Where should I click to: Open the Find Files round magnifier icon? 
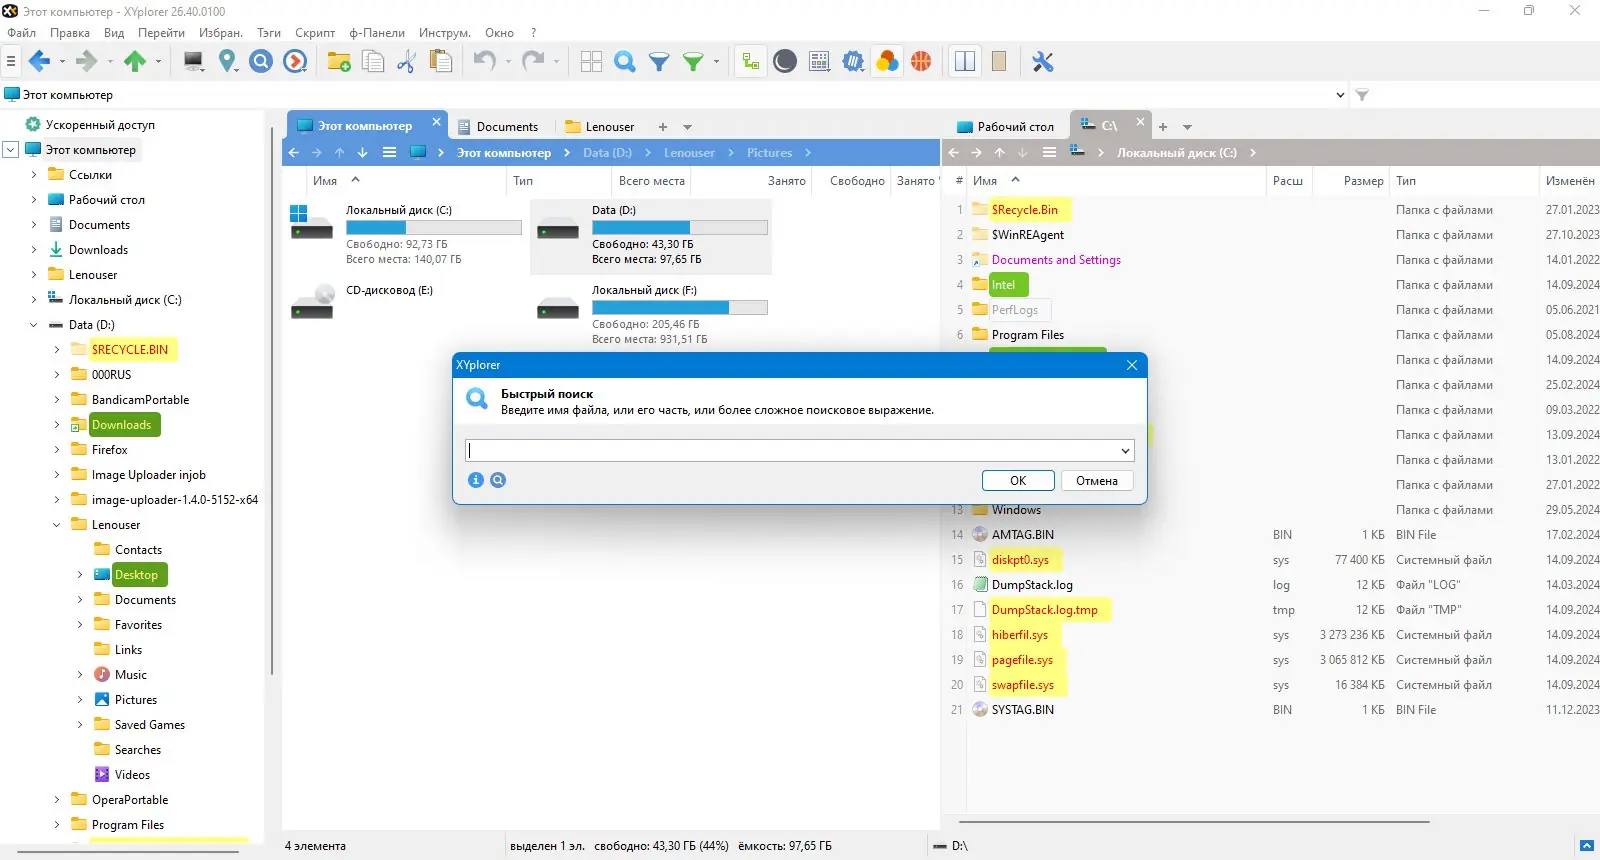click(261, 62)
